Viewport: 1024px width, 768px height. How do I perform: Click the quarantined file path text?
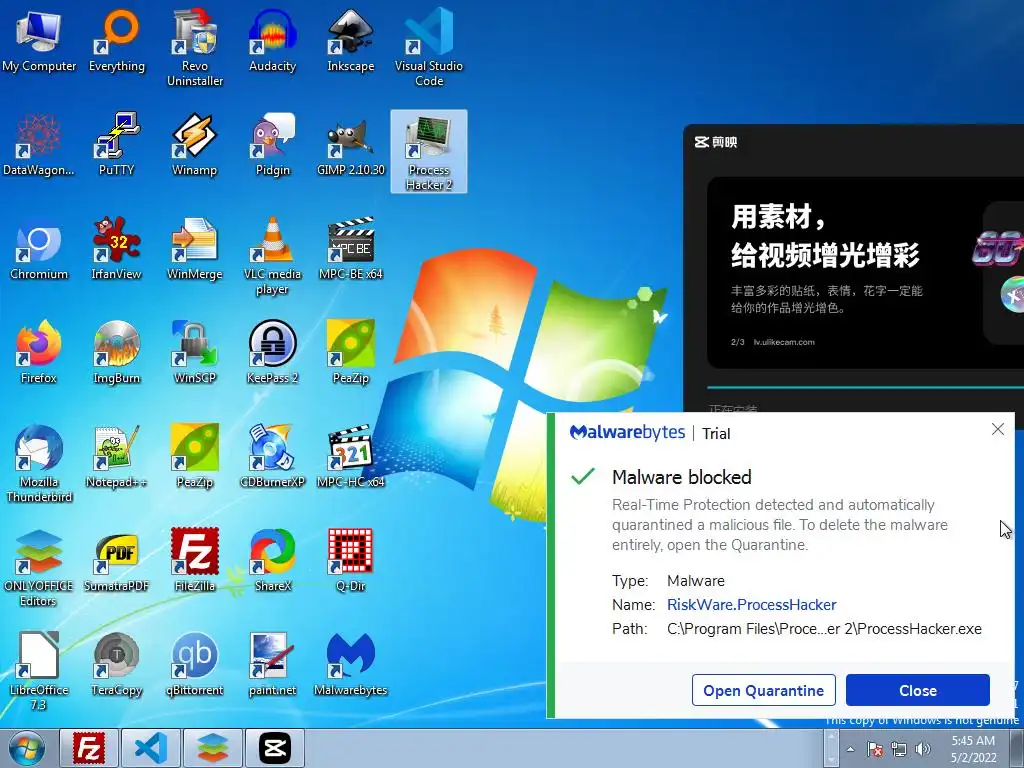click(x=824, y=629)
